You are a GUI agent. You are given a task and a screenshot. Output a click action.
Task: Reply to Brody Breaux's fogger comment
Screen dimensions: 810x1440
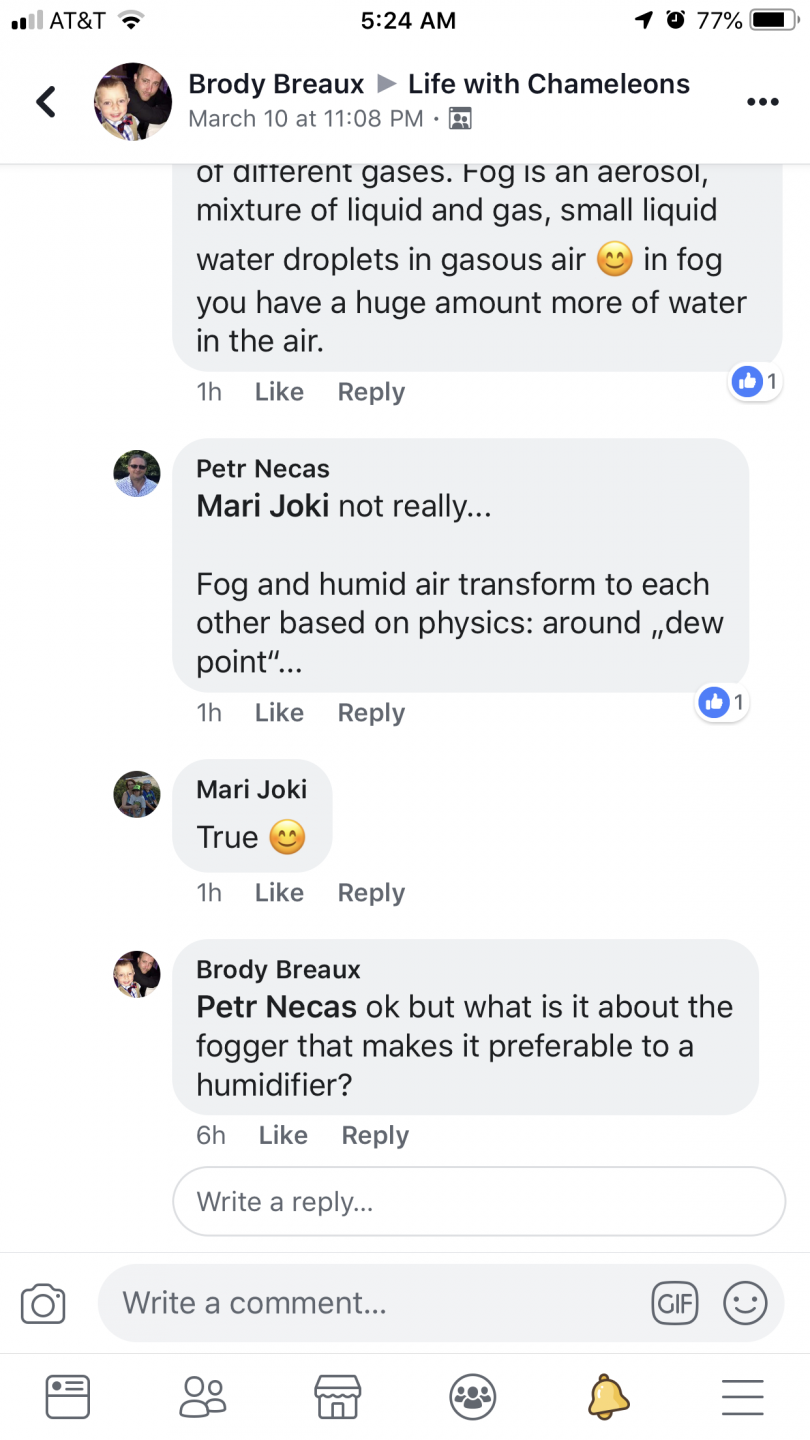coord(375,1135)
